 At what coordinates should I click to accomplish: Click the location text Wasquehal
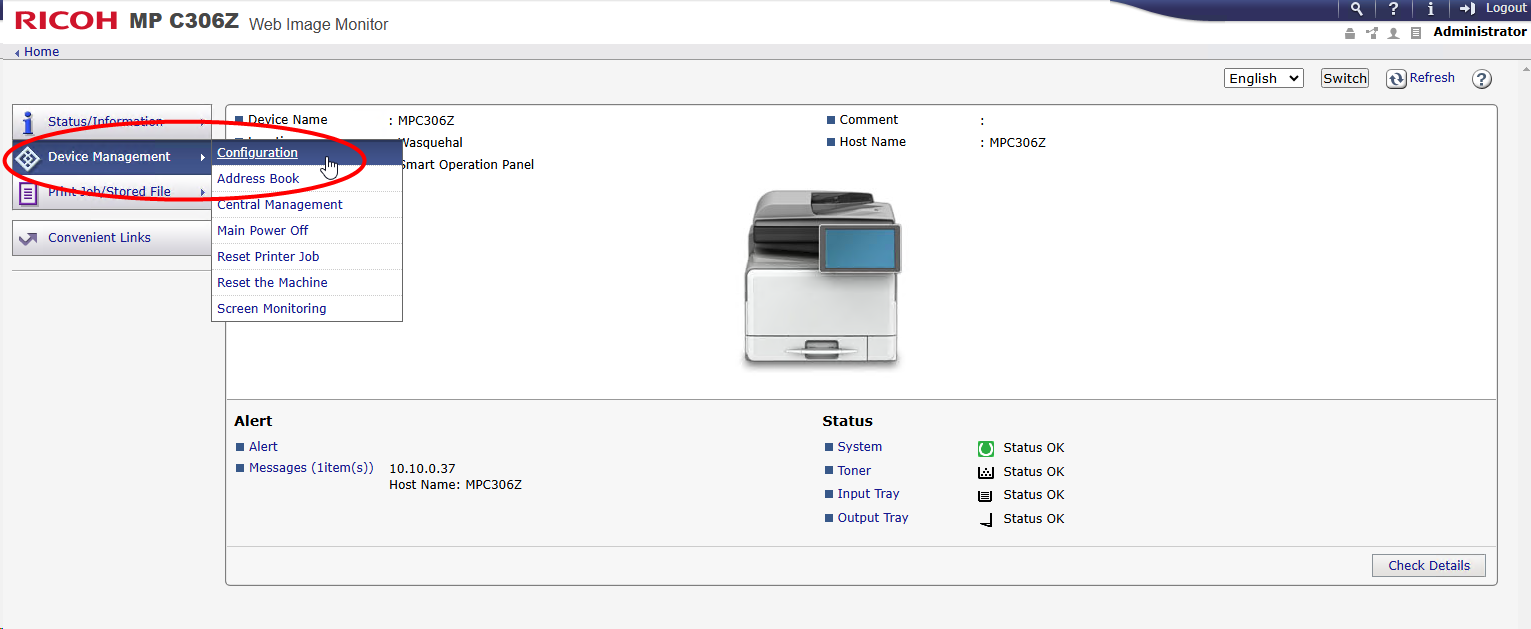(430, 143)
